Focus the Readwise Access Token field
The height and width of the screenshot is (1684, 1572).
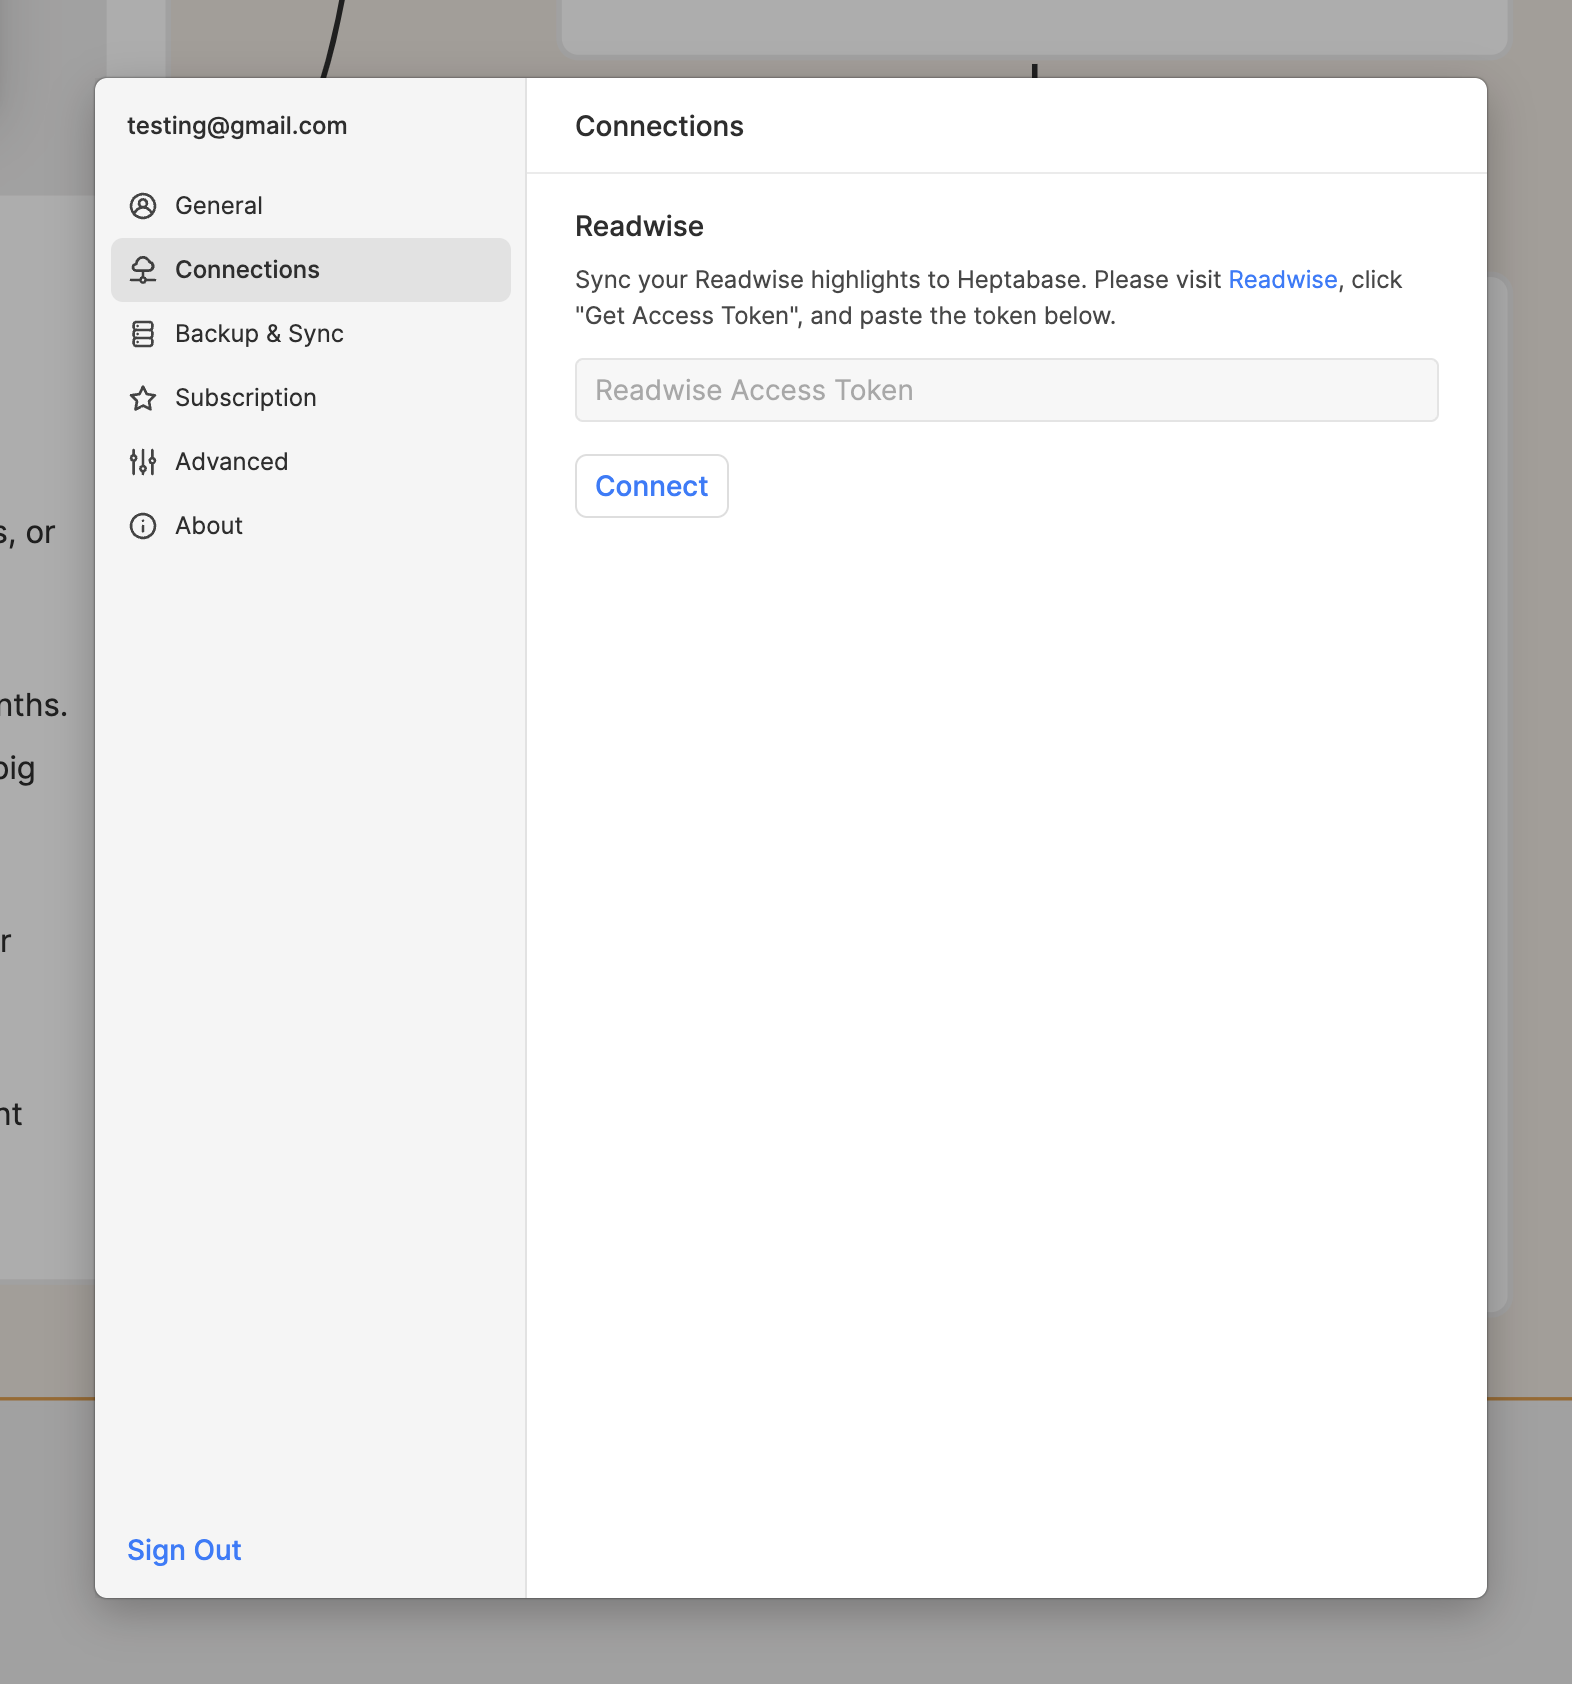(1007, 390)
